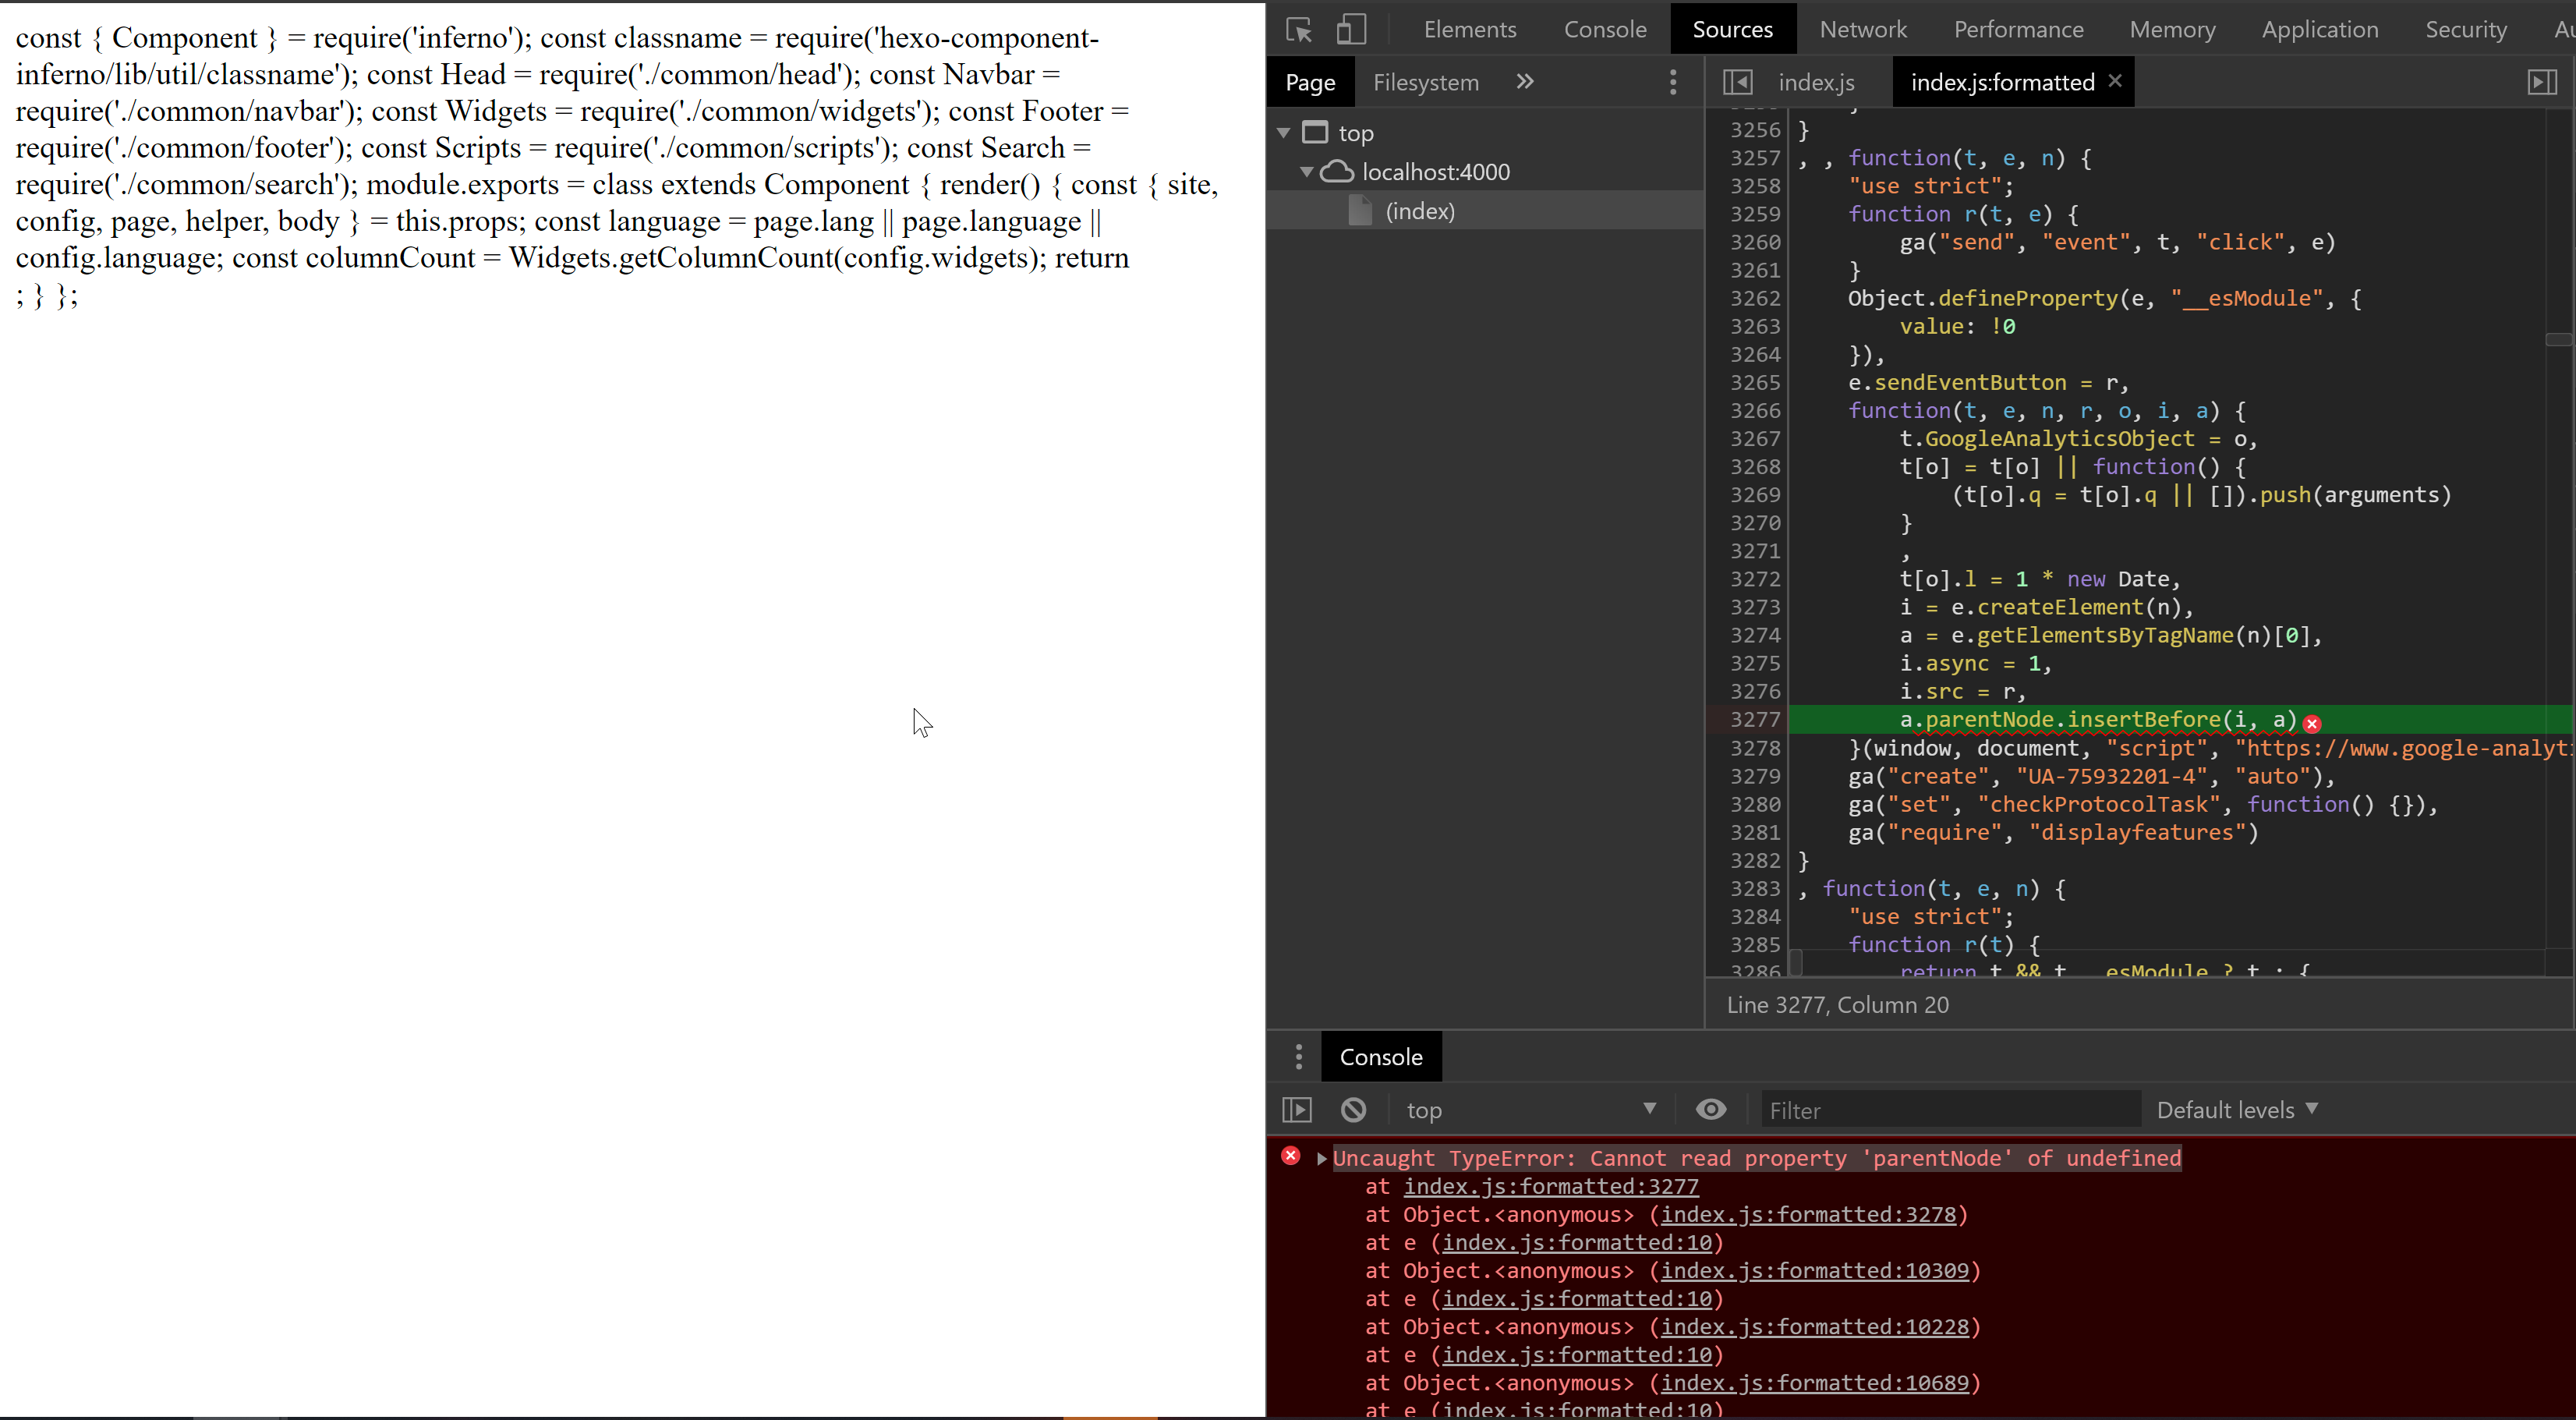Screen dimensions: 2576x1420
Task: Toggle the breakpoint on line 3277
Action: (1755, 719)
